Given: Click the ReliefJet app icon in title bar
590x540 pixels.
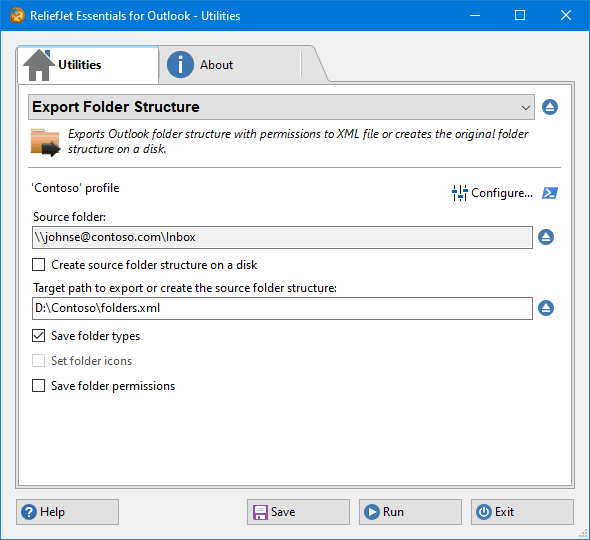Looking at the screenshot, I should pyautogui.click(x=17, y=15).
